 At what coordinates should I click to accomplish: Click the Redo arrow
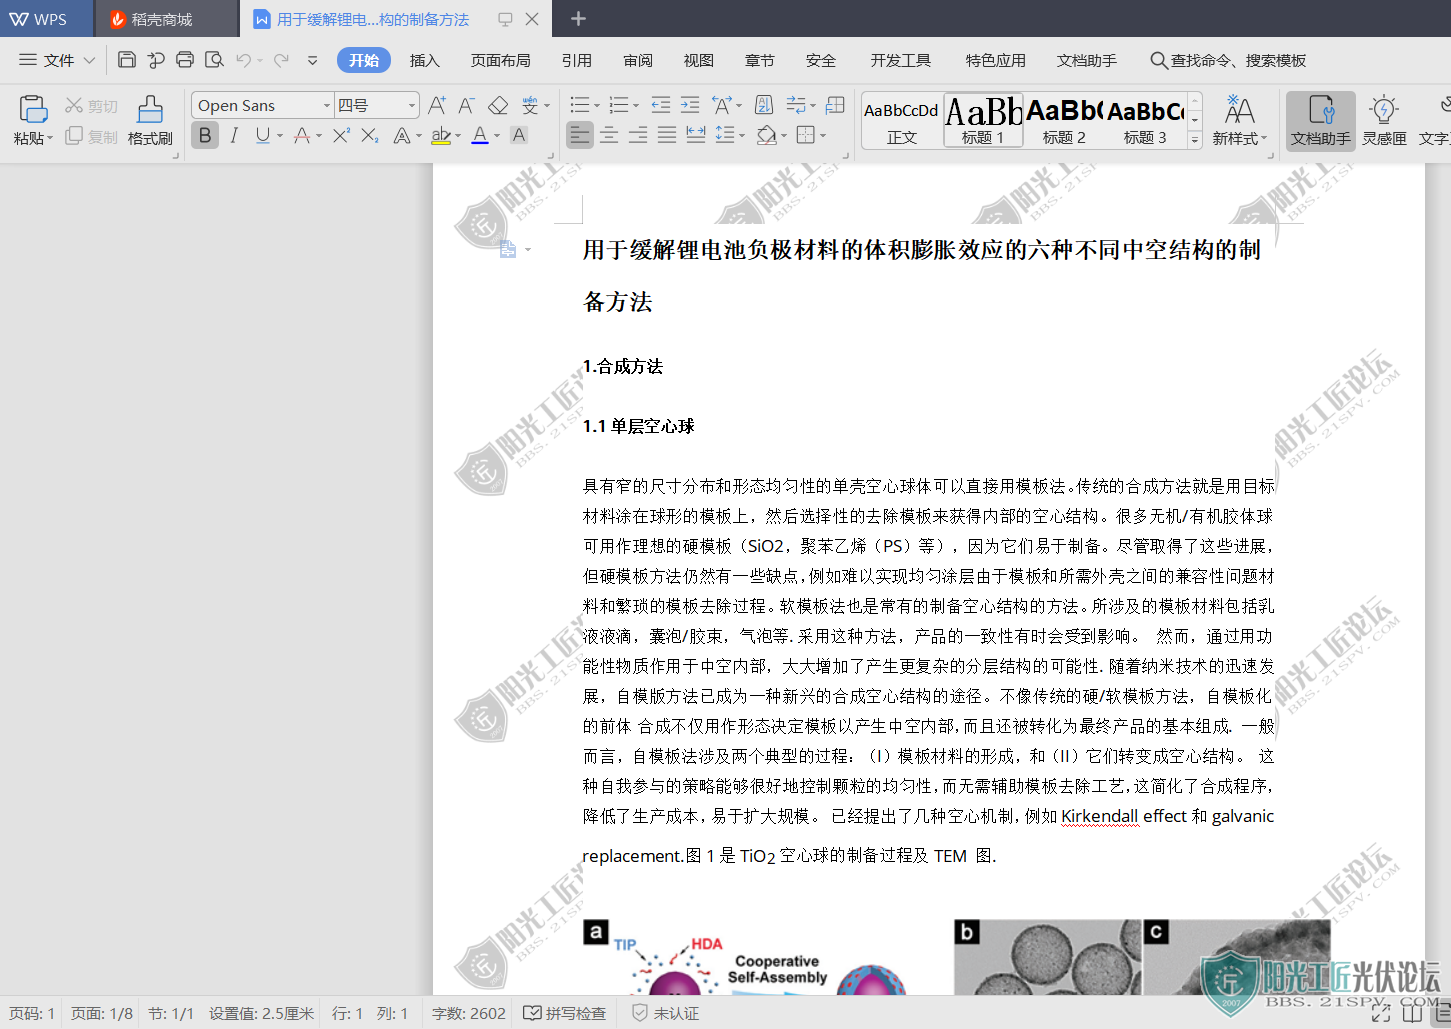click(x=282, y=60)
